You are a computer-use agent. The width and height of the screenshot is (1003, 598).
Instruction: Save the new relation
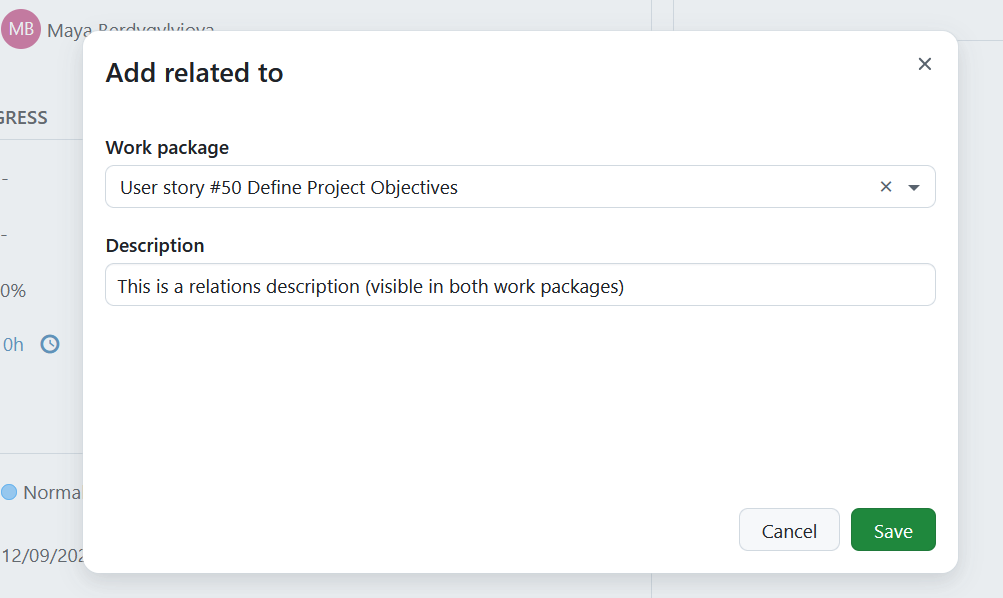(x=892, y=530)
